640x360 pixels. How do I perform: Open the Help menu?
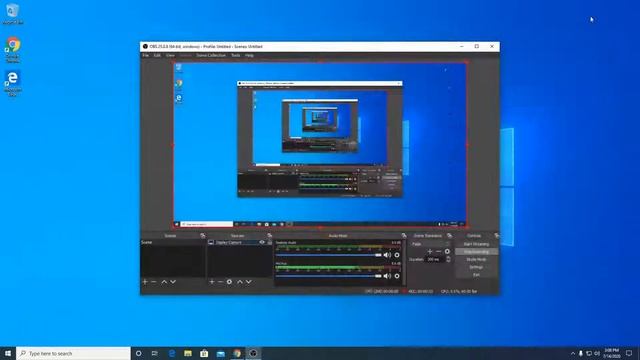click(x=249, y=55)
